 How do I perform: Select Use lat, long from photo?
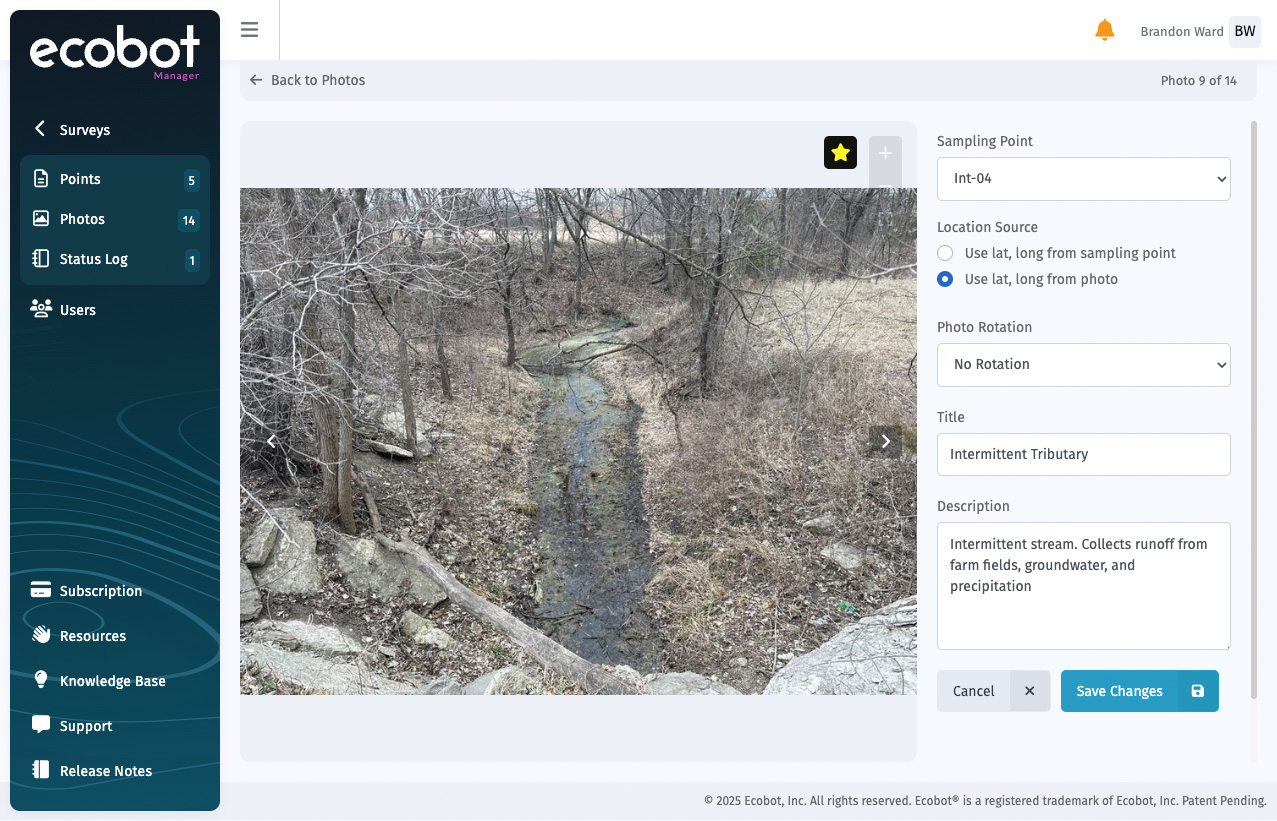(x=945, y=279)
